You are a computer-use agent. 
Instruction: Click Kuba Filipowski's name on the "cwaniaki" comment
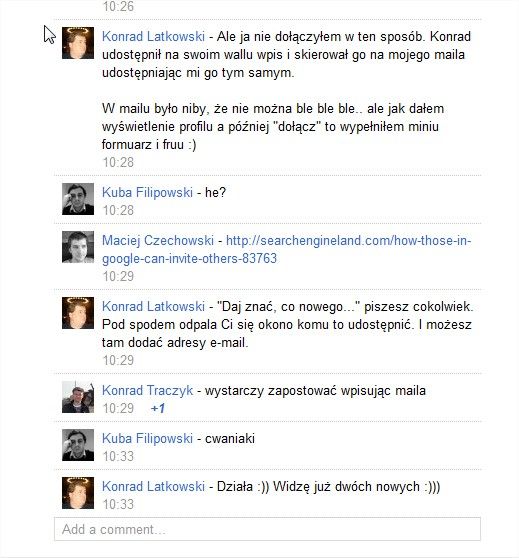tap(147, 438)
